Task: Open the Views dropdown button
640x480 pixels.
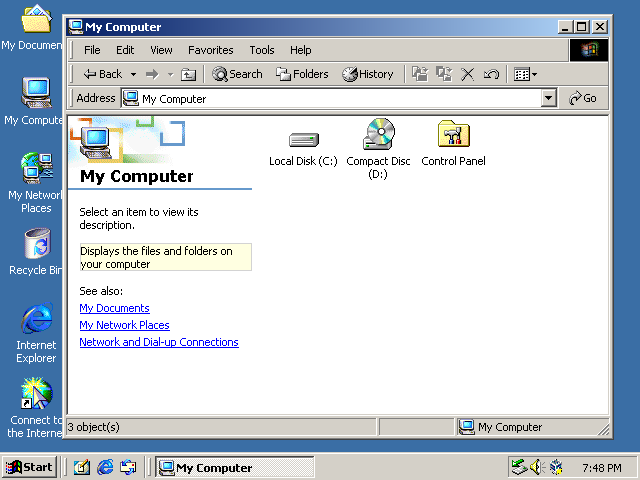Action: 525,74
